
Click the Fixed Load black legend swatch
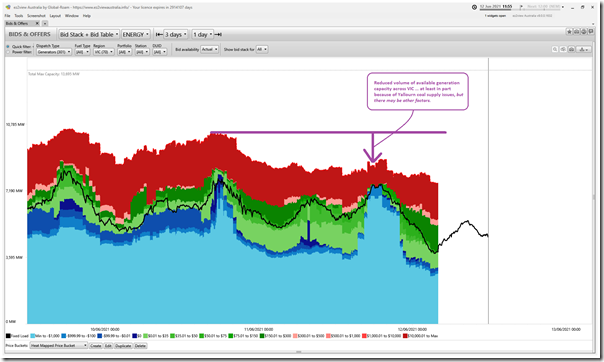coord(8,336)
